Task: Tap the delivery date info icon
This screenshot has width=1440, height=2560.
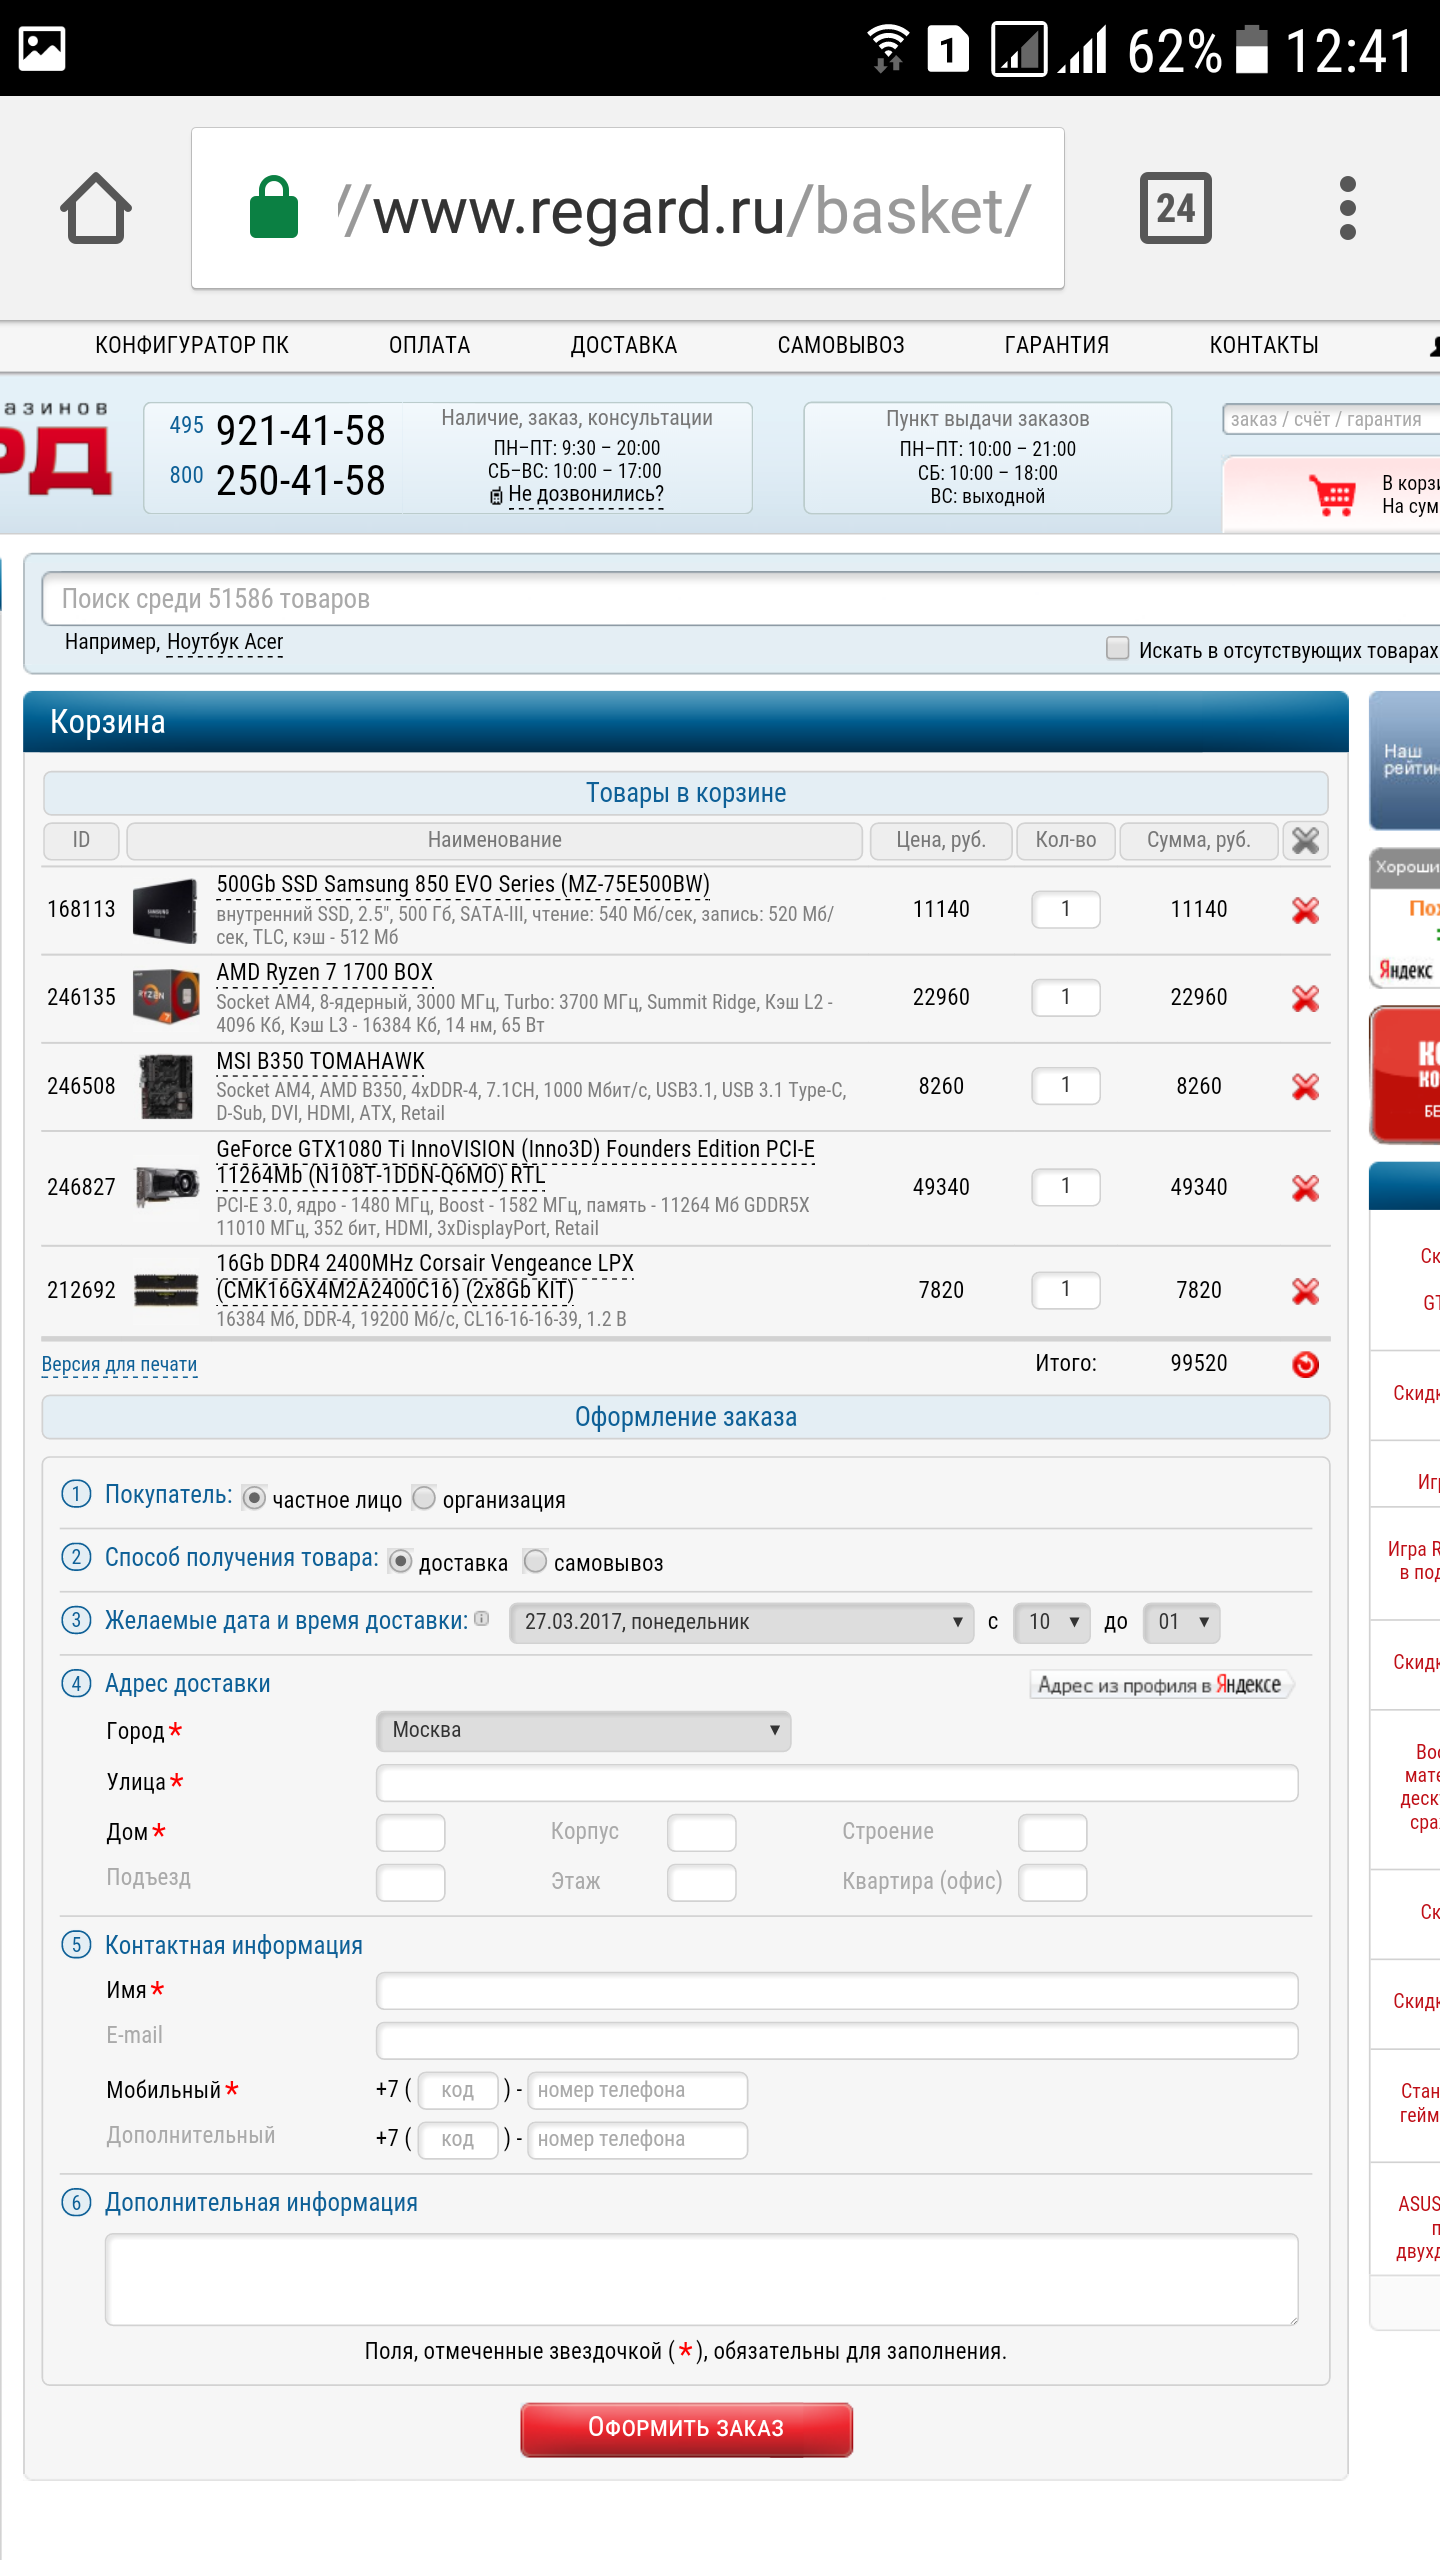Action: point(482,1619)
